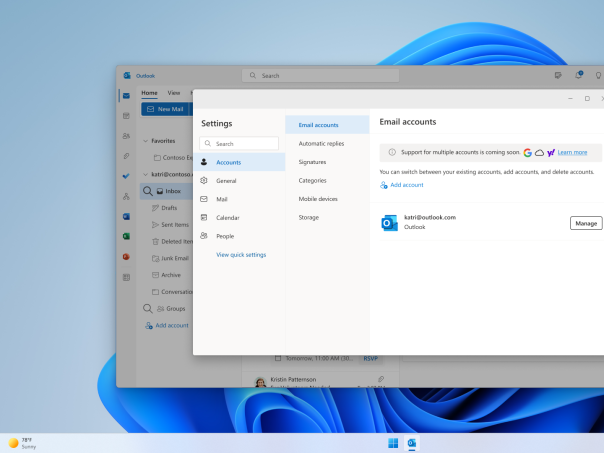
Task: Click the notifications bell icon
Action: coord(579,75)
